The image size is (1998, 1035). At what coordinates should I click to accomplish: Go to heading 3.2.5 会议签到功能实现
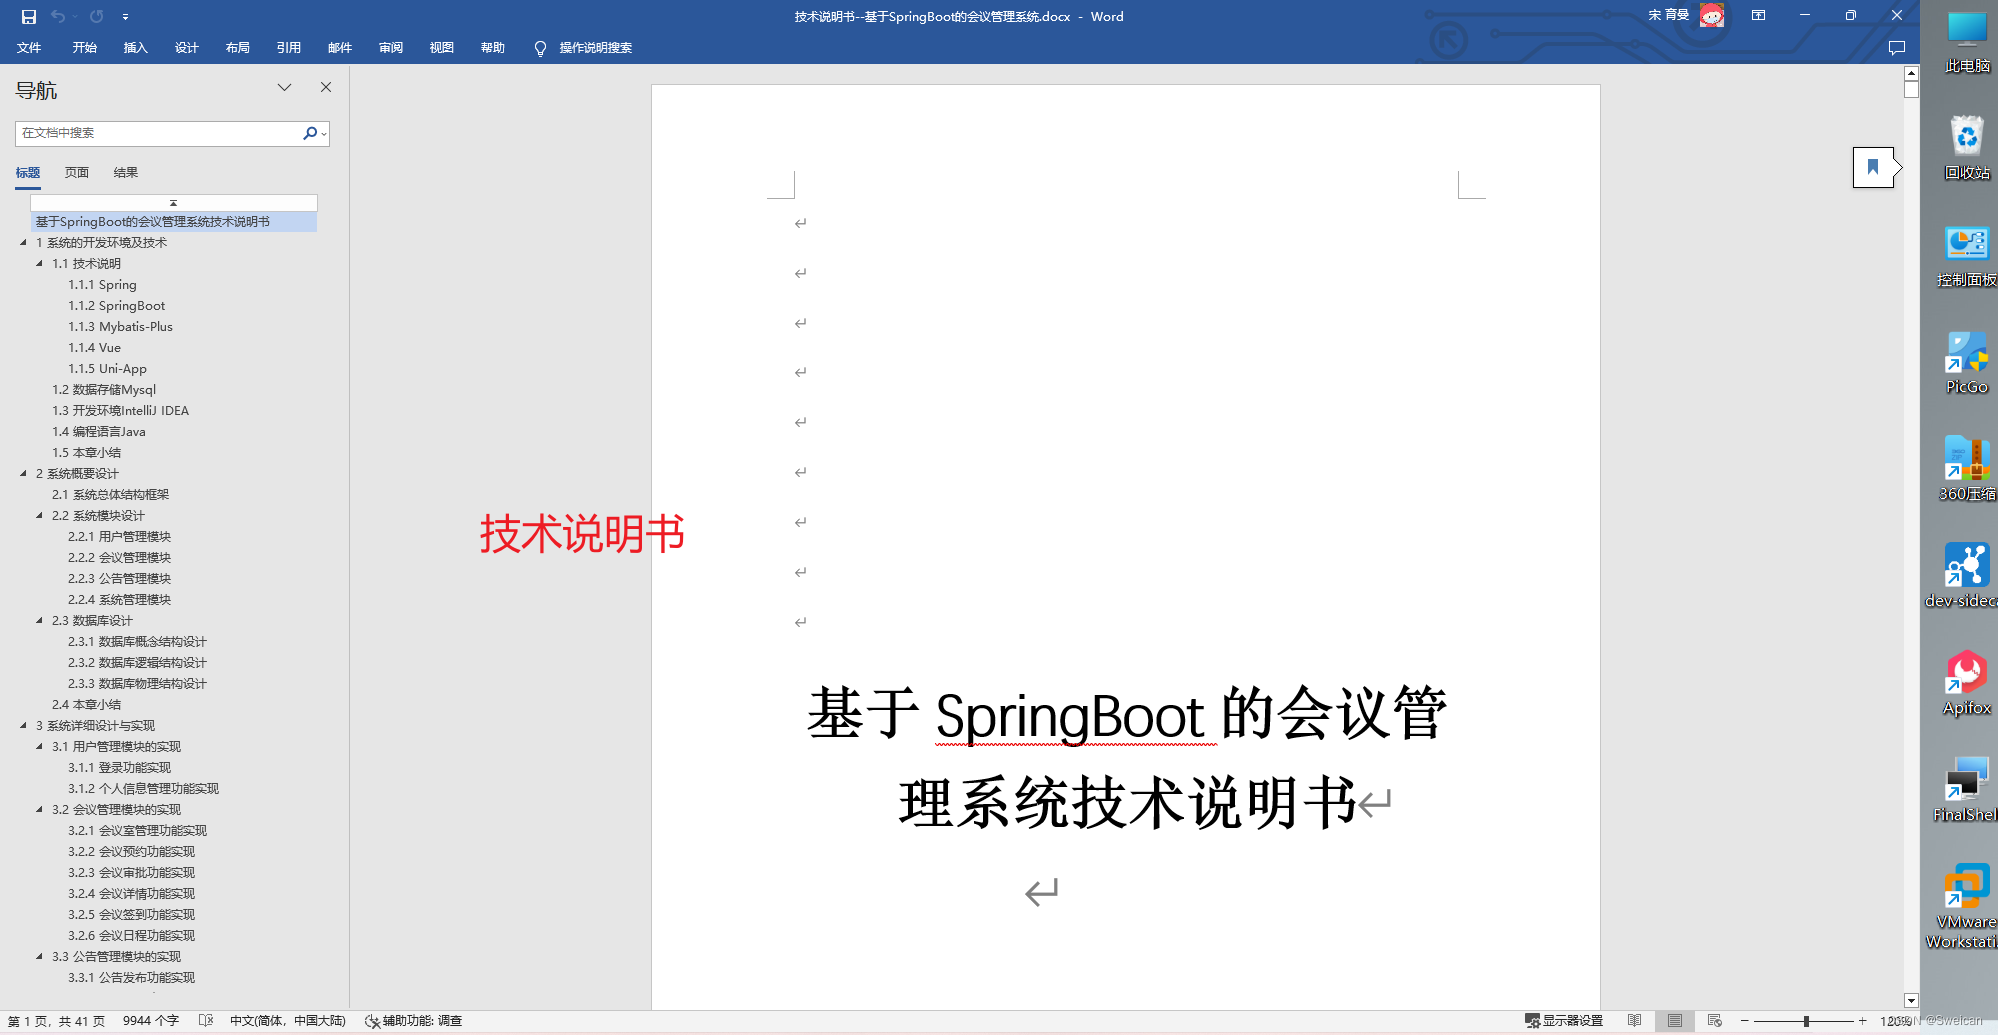[132, 915]
